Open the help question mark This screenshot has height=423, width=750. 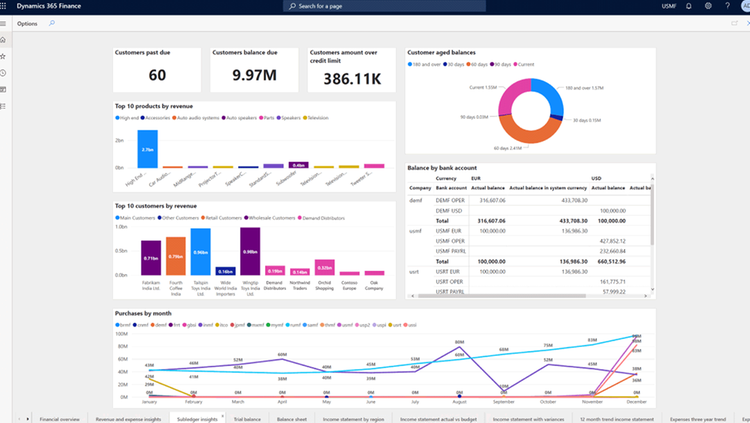[727, 6]
